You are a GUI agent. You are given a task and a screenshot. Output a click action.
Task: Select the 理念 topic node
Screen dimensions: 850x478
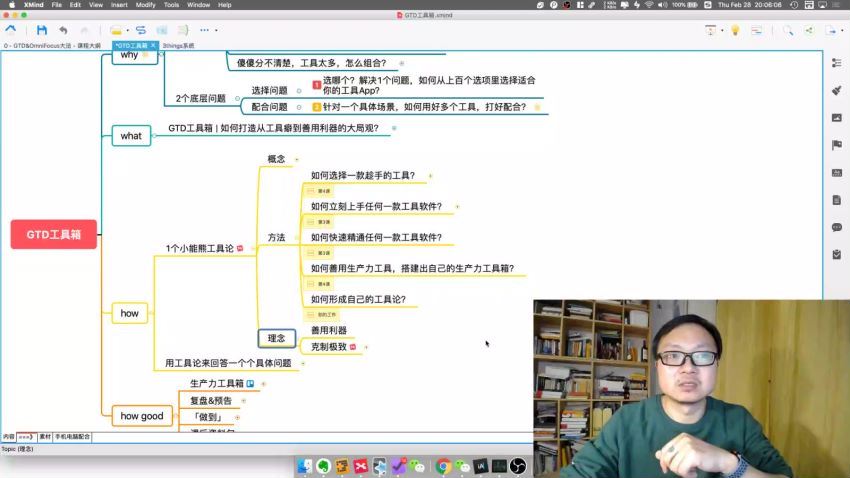[x=276, y=338]
